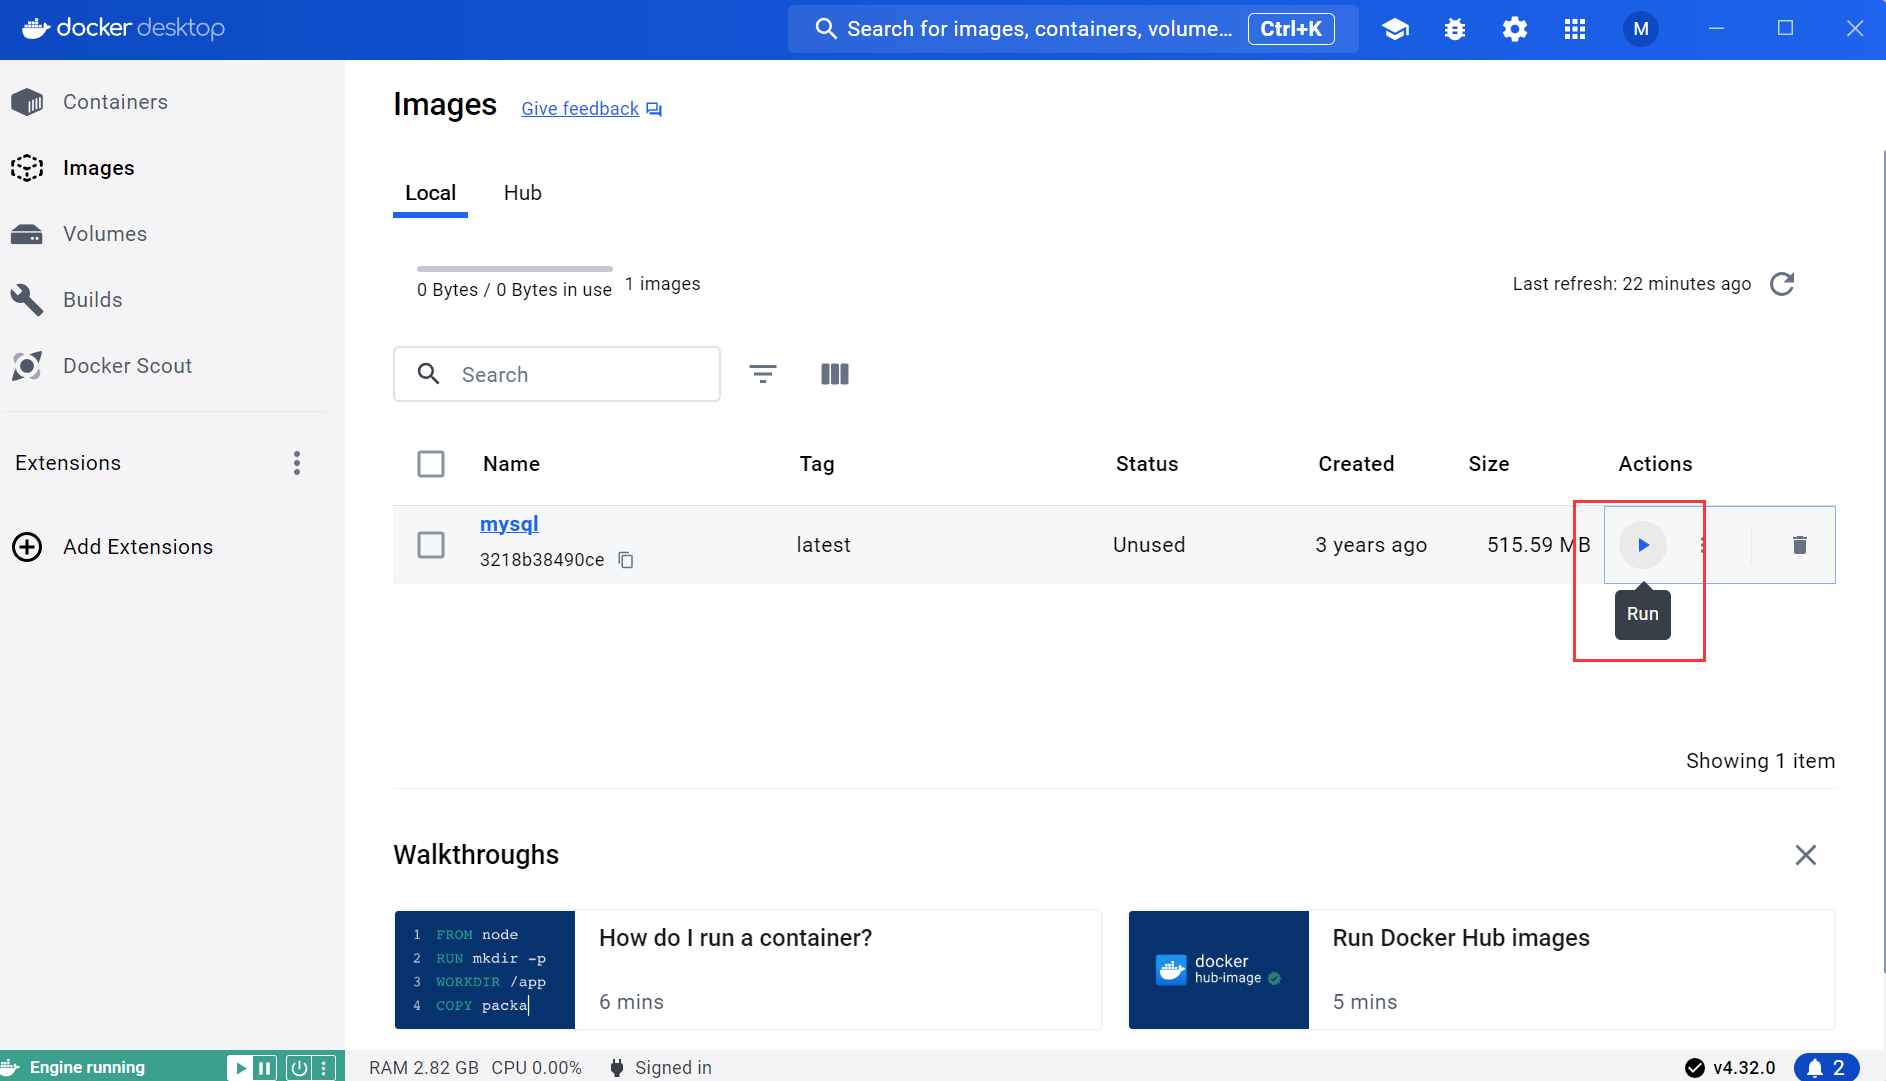This screenshot has width=1886, height=1081.
Task: Delete the mysql image
Action: click(x=1800, y=545)
